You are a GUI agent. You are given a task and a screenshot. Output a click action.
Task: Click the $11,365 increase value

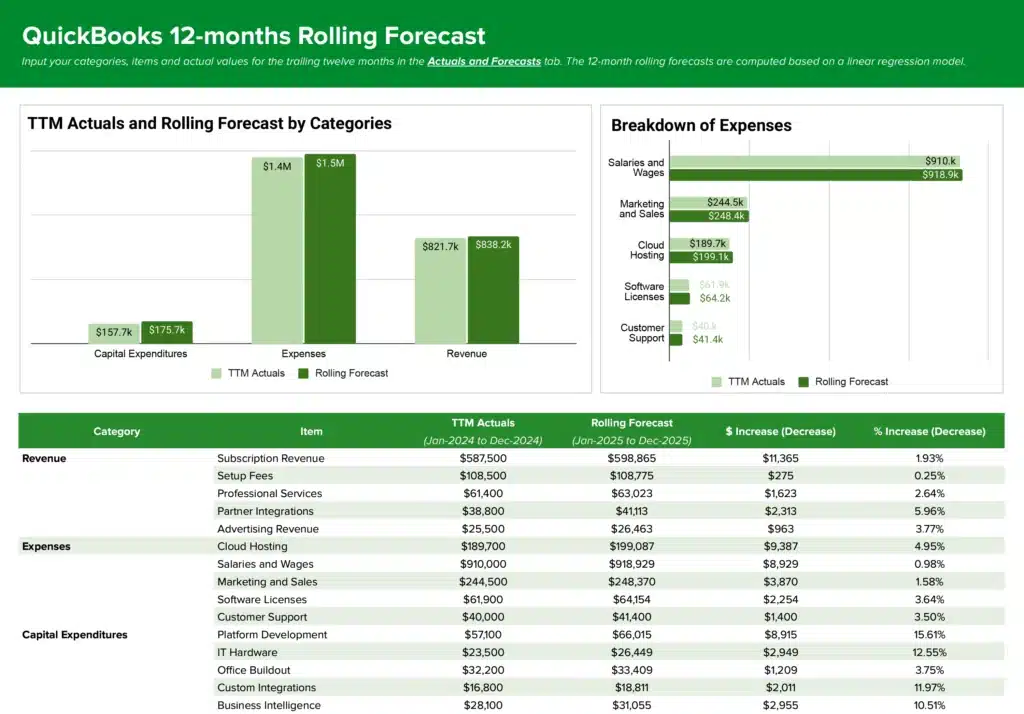[x=780, y=459]
